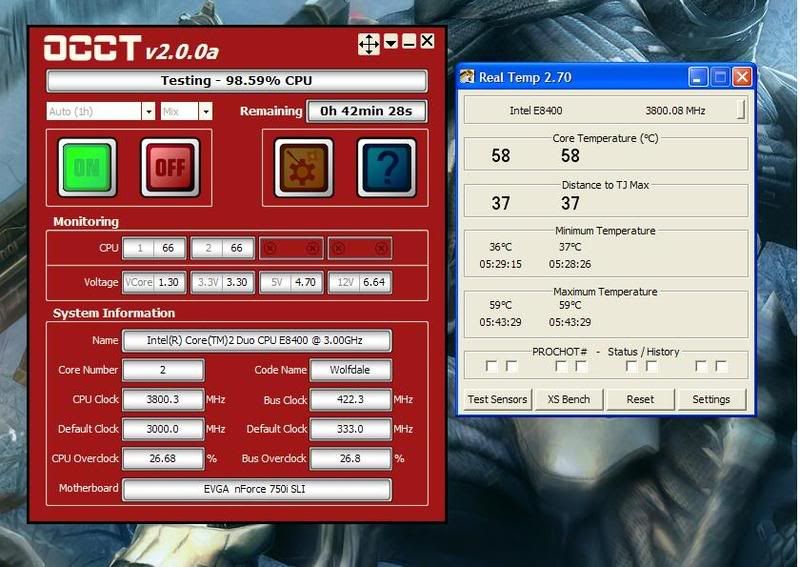Click the CPU Overclock 26.68 field
The image size is (800, 567).
point(163,458)
